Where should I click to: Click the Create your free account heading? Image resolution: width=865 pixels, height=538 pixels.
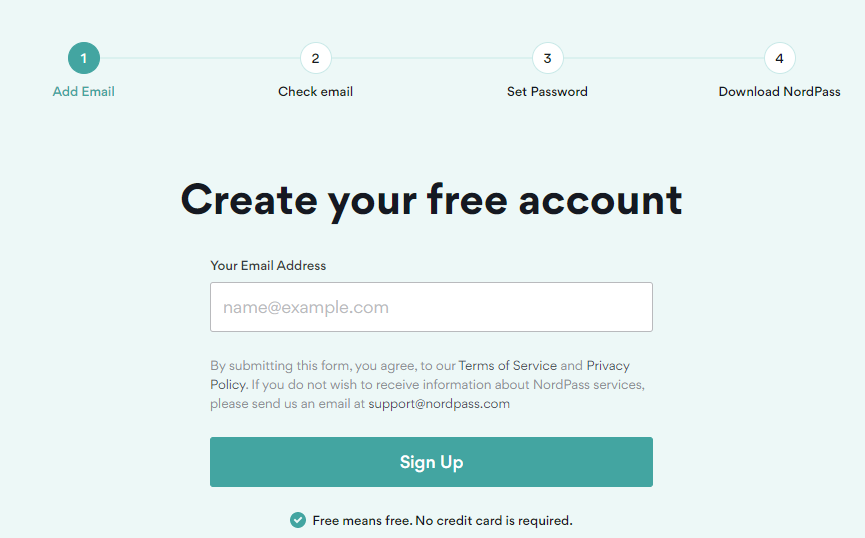pos(431,200)
